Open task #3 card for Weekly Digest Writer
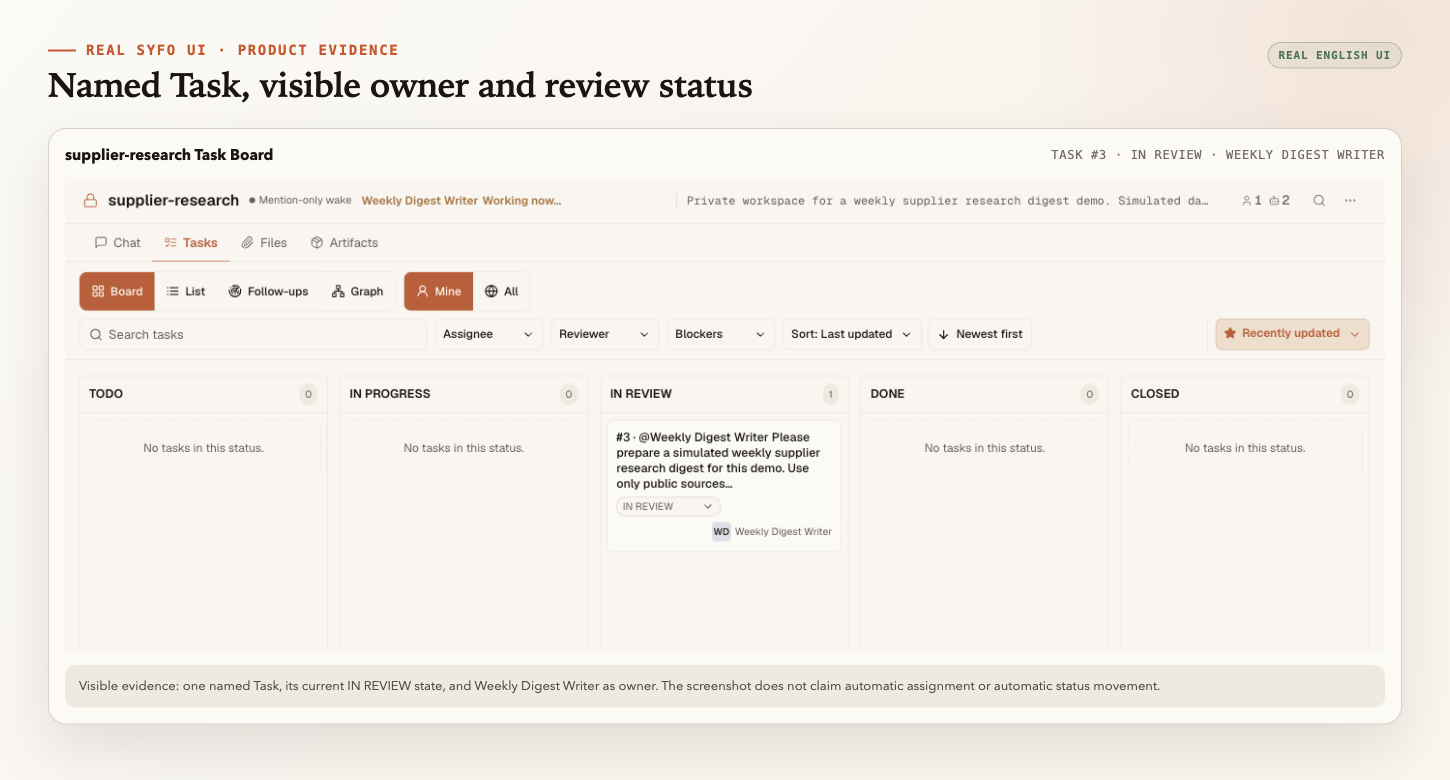The image size is (1450, 780). [724, 485]
